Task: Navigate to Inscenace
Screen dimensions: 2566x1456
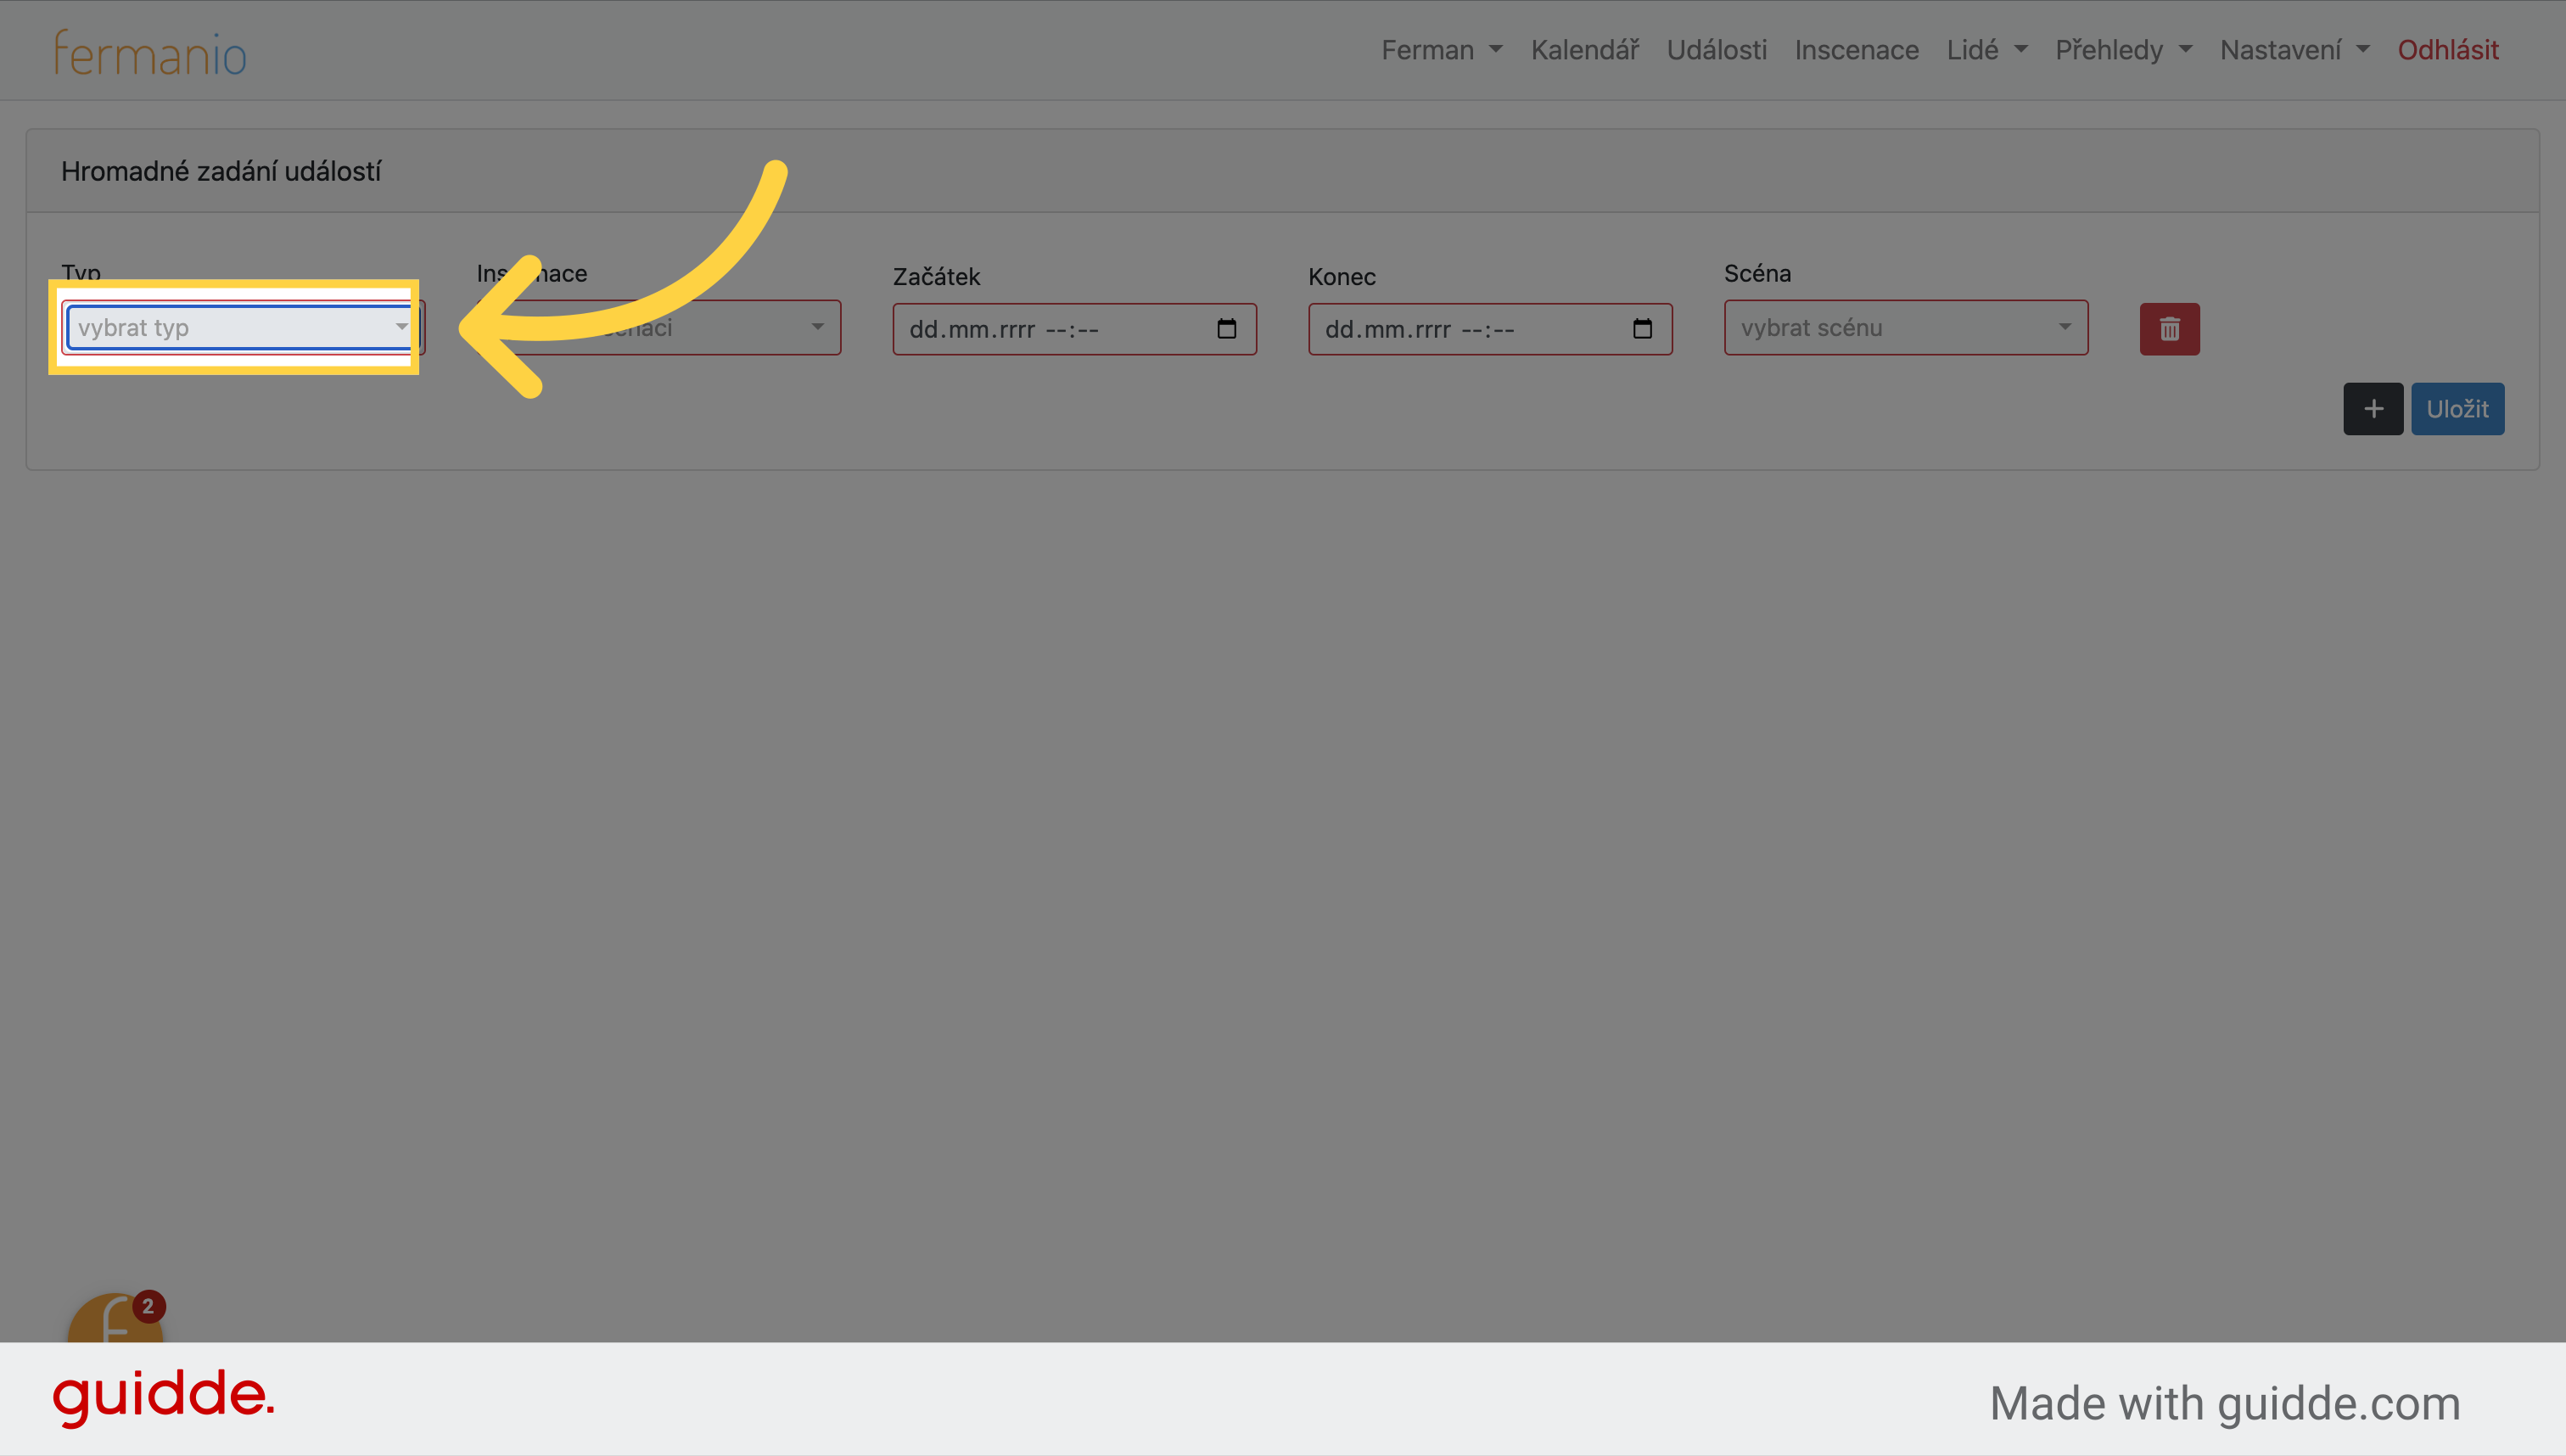Action: pos(1856,50)
